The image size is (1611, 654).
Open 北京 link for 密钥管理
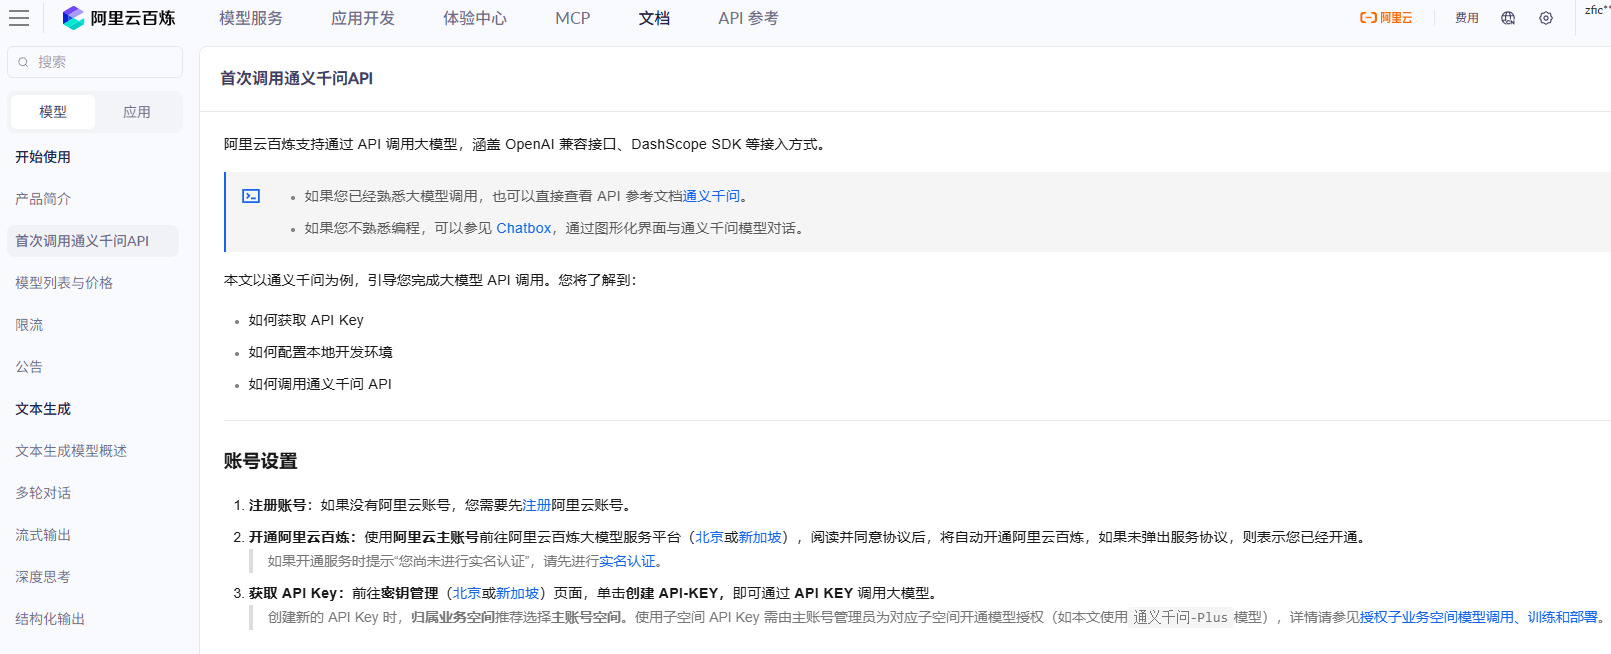pyautogui.click(x=467, y=593)
